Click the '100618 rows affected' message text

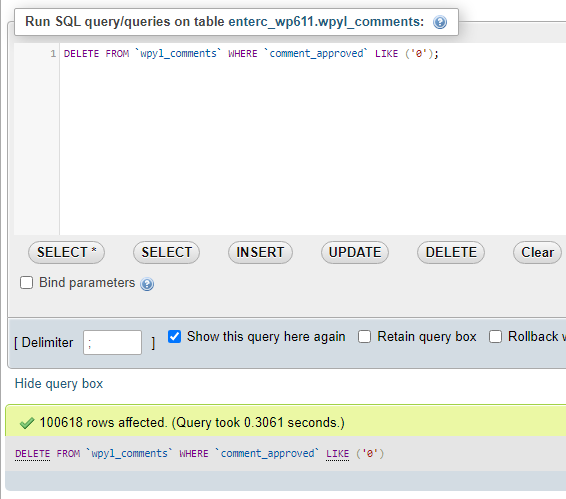tap(192, 422)
